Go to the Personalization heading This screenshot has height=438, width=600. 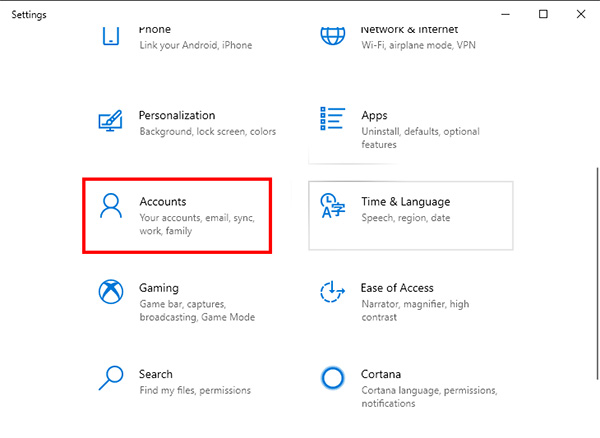[177, 115]
